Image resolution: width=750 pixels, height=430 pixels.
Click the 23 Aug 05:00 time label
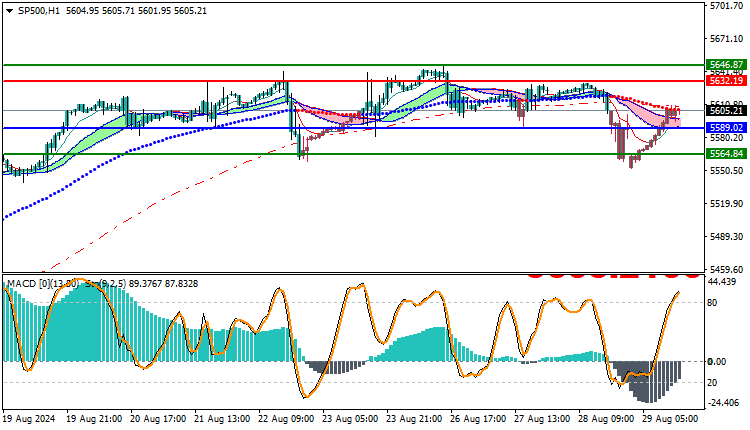point(351,419)
